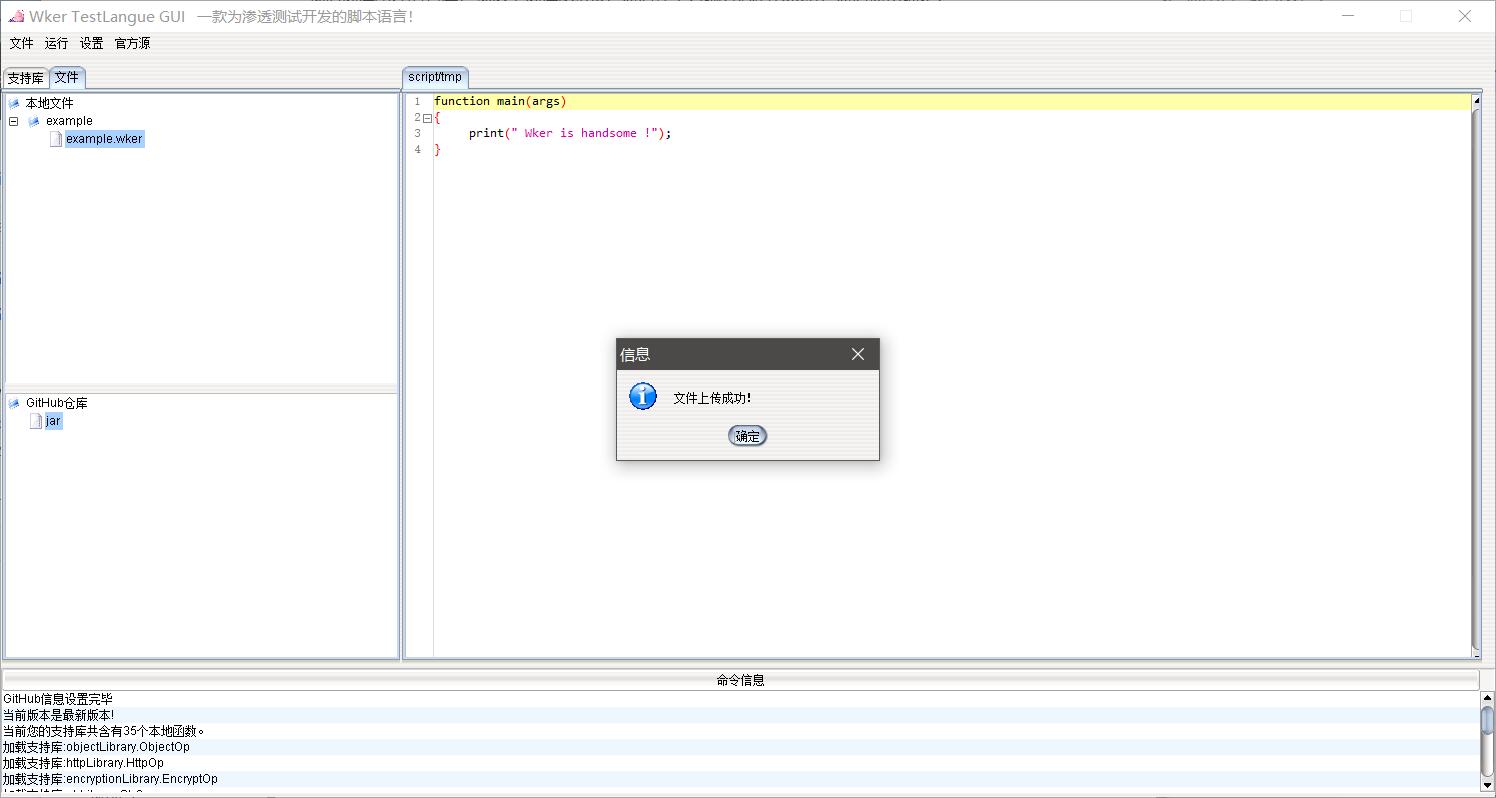Select the 本地文件 tree root
The image size is (1496, 798).
click(x=50, y=103)
